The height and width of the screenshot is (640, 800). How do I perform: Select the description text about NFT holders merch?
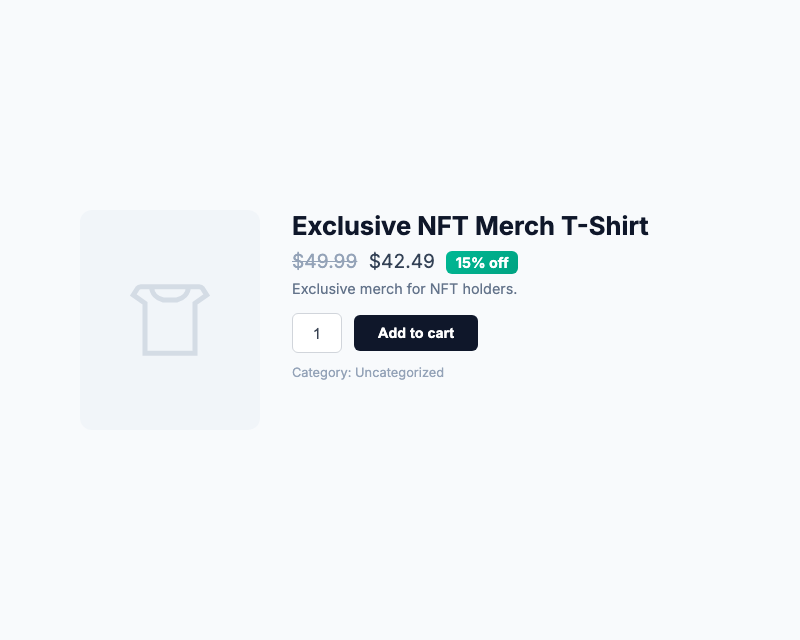tap(404, 289)
